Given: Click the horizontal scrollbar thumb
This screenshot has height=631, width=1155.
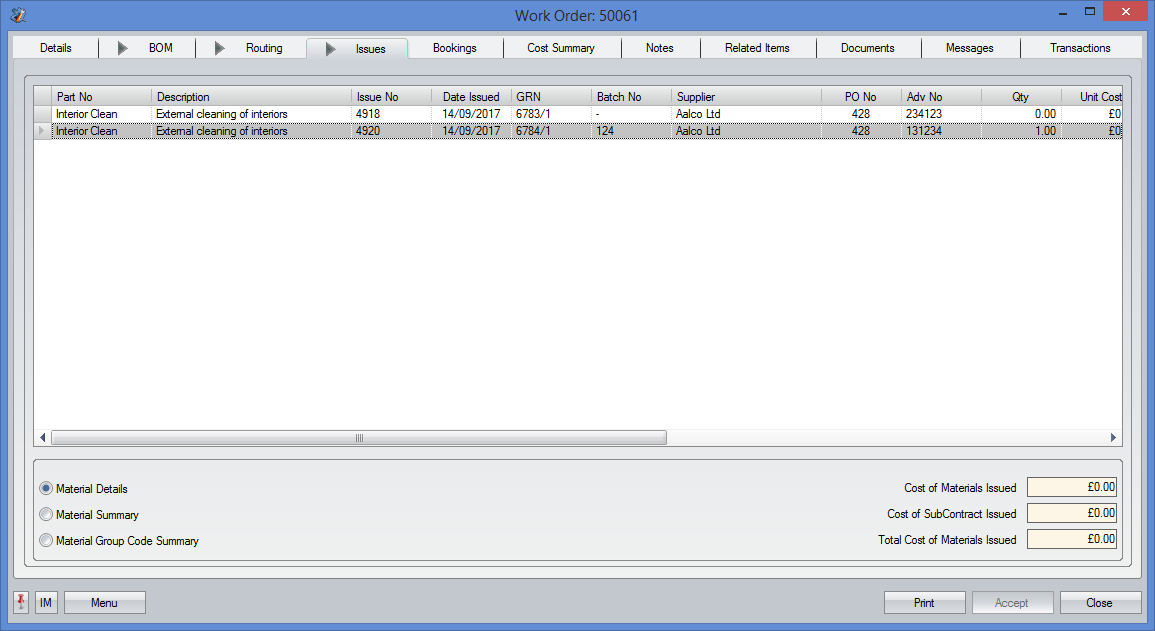Looking at the screenshot, I should 359,438.
